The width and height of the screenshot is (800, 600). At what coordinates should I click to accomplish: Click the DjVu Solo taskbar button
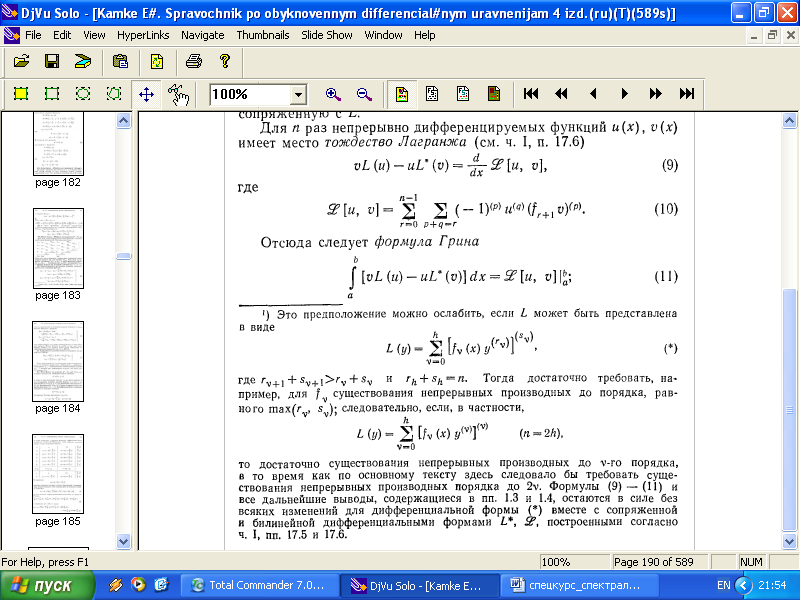419,585
